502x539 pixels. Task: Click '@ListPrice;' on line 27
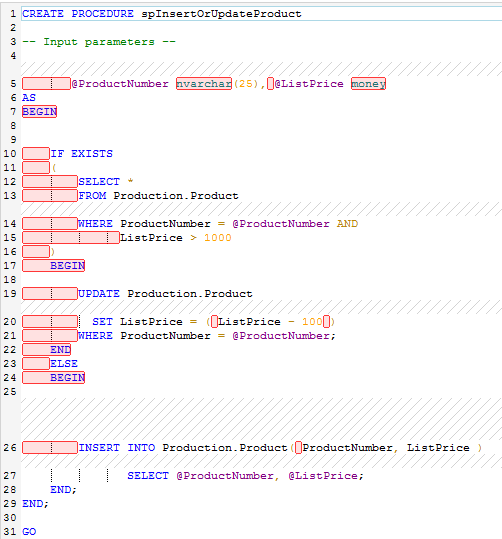[x=326, y=476]
